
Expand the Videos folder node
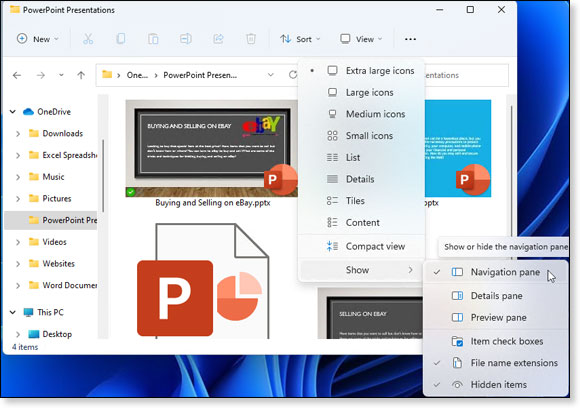[18, 242]
